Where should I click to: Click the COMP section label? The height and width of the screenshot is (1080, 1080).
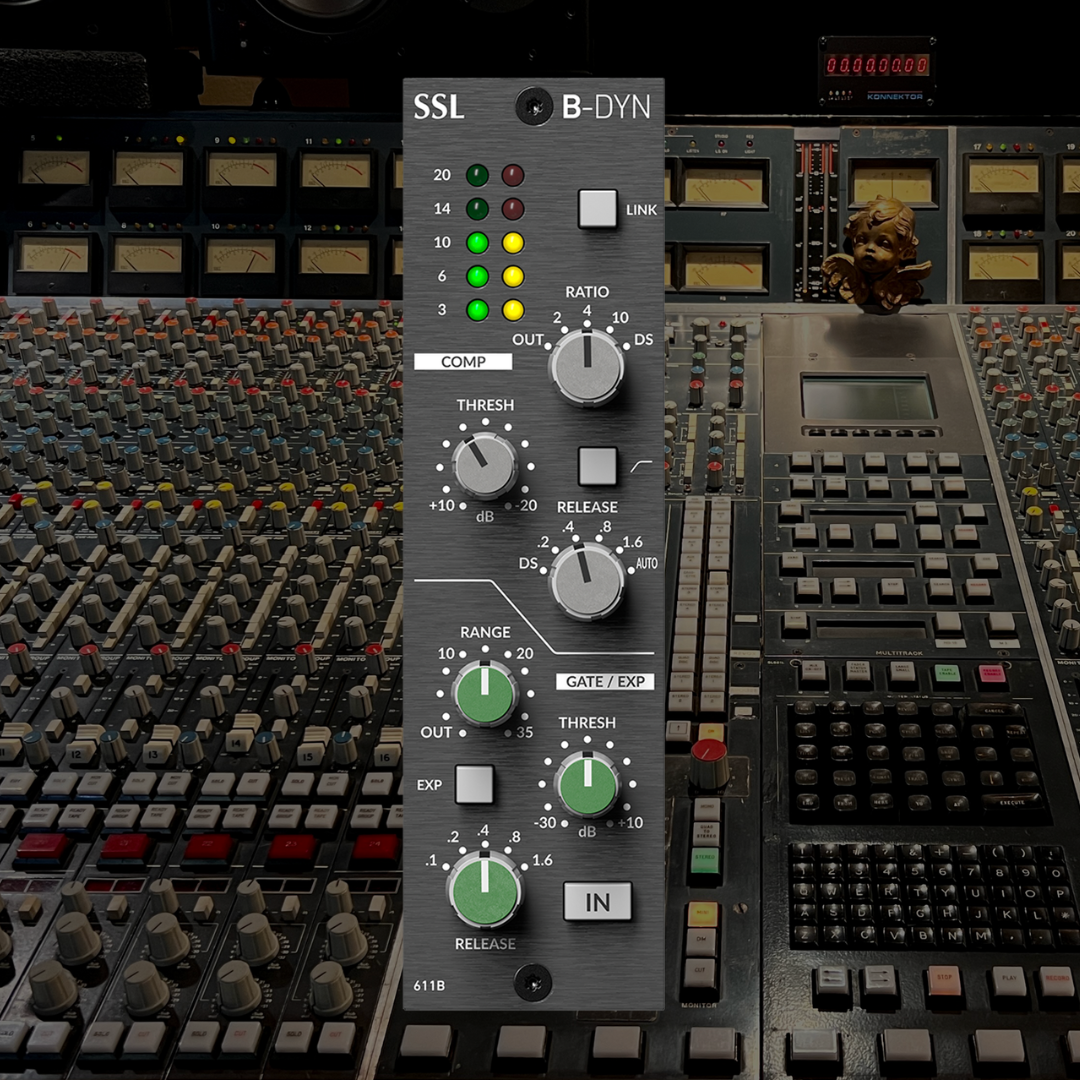tap(462, 362)
